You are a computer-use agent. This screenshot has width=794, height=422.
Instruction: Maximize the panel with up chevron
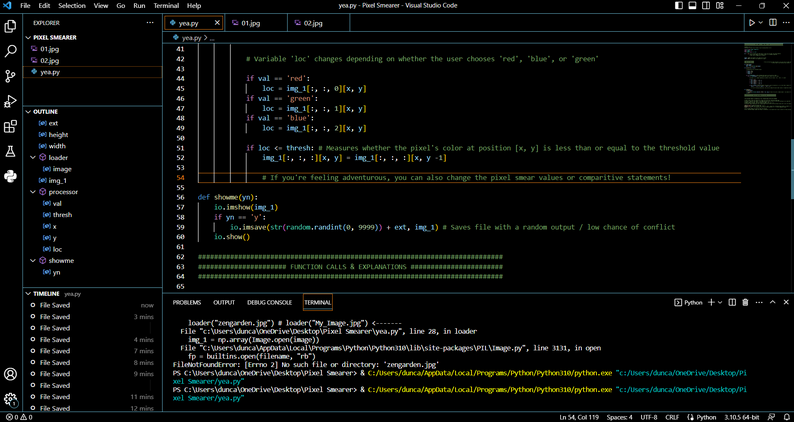[773, 302]
